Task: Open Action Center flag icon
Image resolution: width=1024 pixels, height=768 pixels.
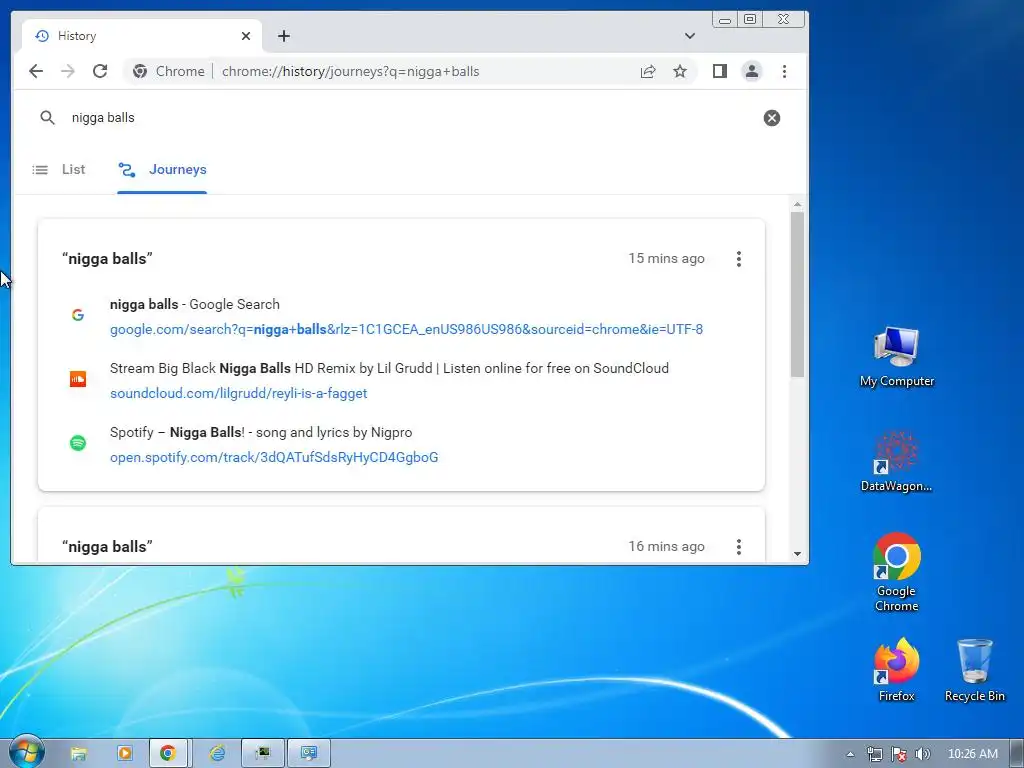Action: click(899, 754)
